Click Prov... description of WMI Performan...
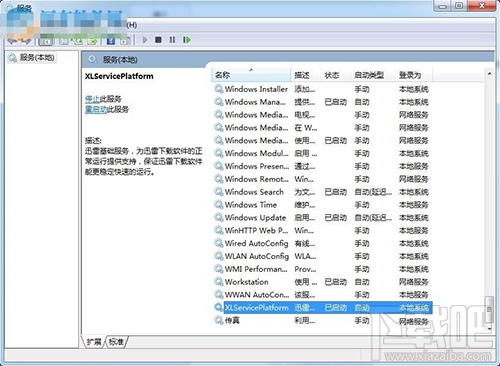500x366 pixels. tap(305, 269)
